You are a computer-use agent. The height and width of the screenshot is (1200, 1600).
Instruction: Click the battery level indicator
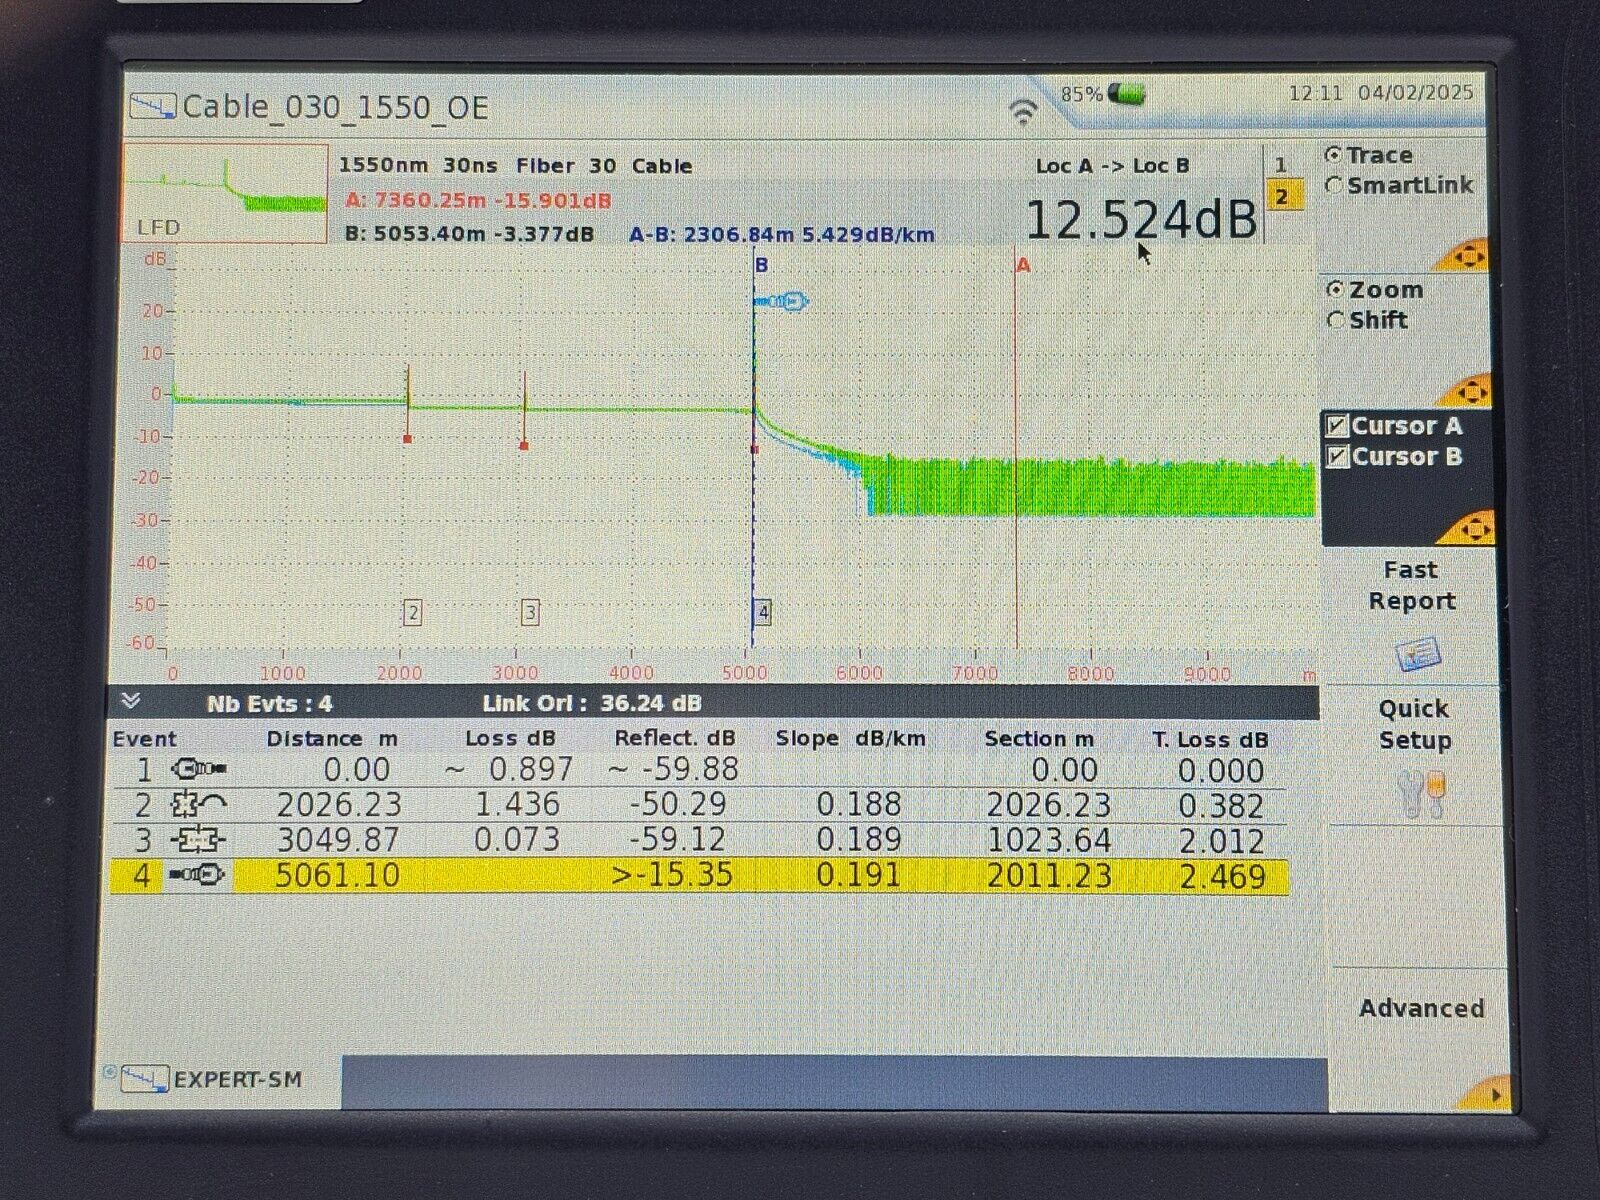(1124, 91)
